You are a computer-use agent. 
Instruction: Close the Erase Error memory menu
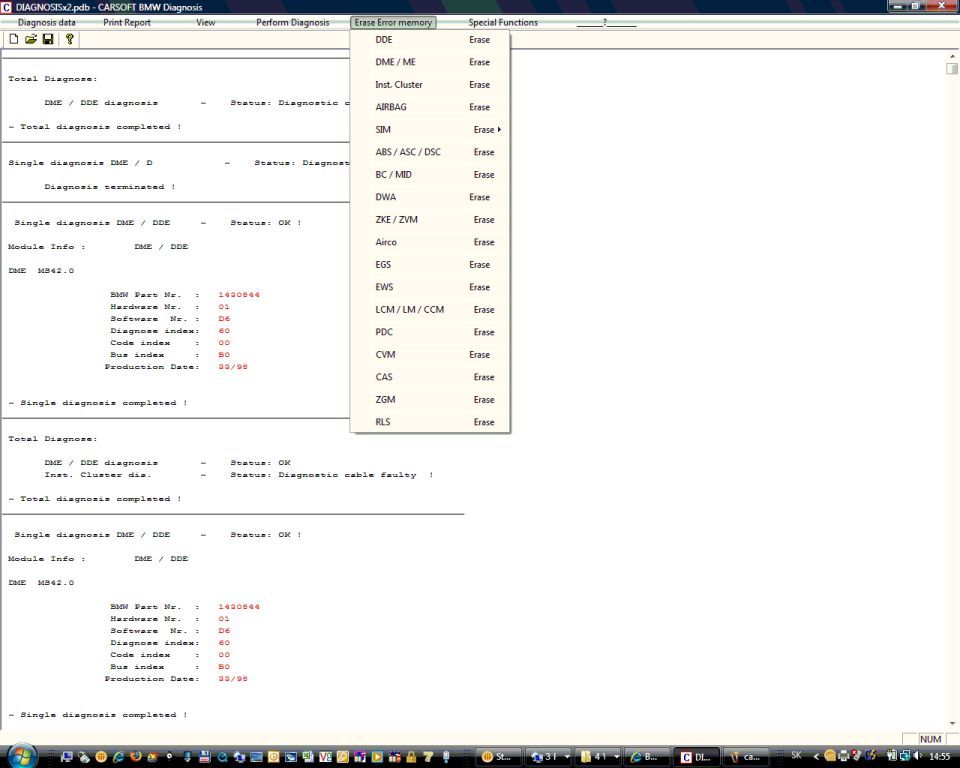pyautogui.click(x=393, y=23)
